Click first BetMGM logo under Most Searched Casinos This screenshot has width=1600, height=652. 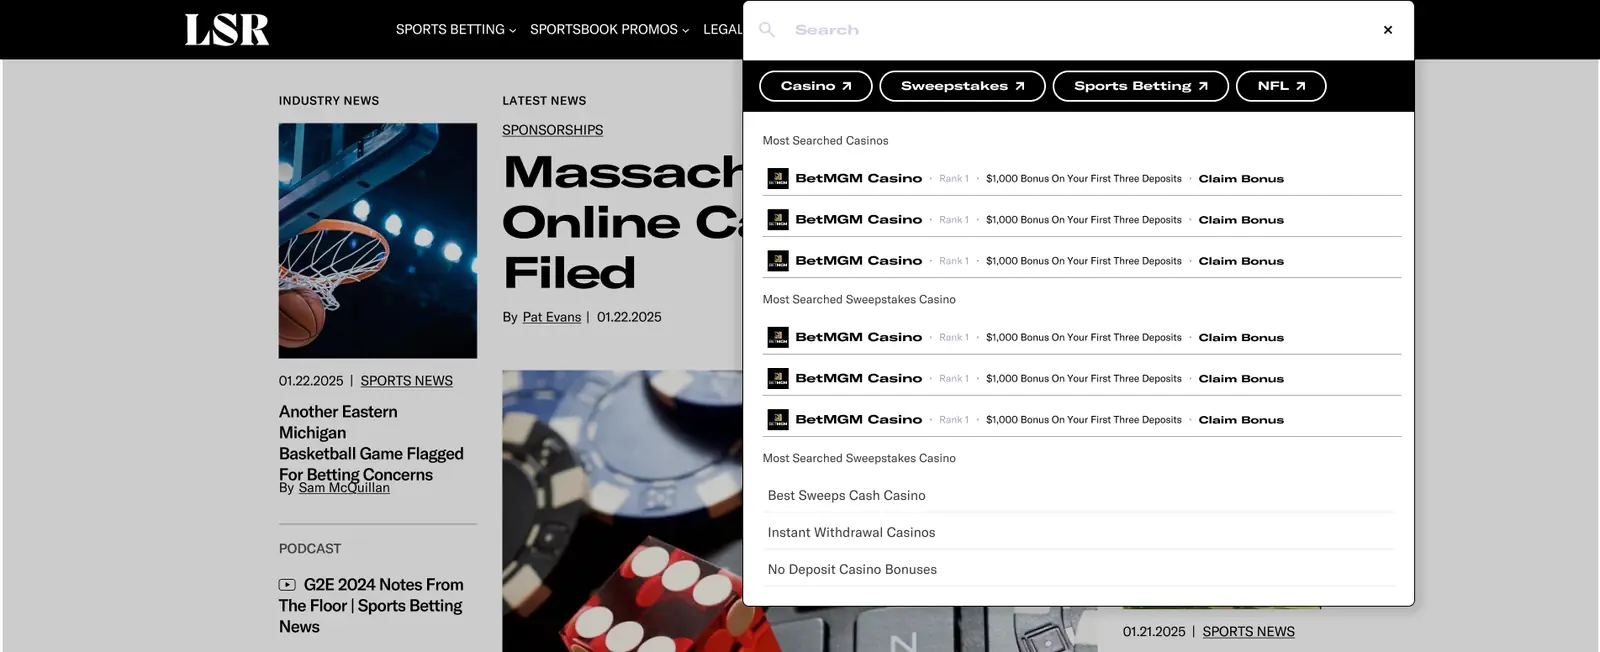click(x=778, y=179)
